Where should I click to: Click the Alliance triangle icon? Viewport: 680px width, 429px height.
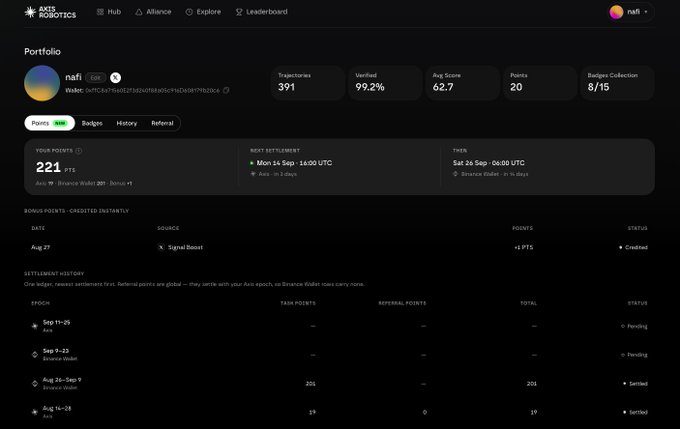139,12
